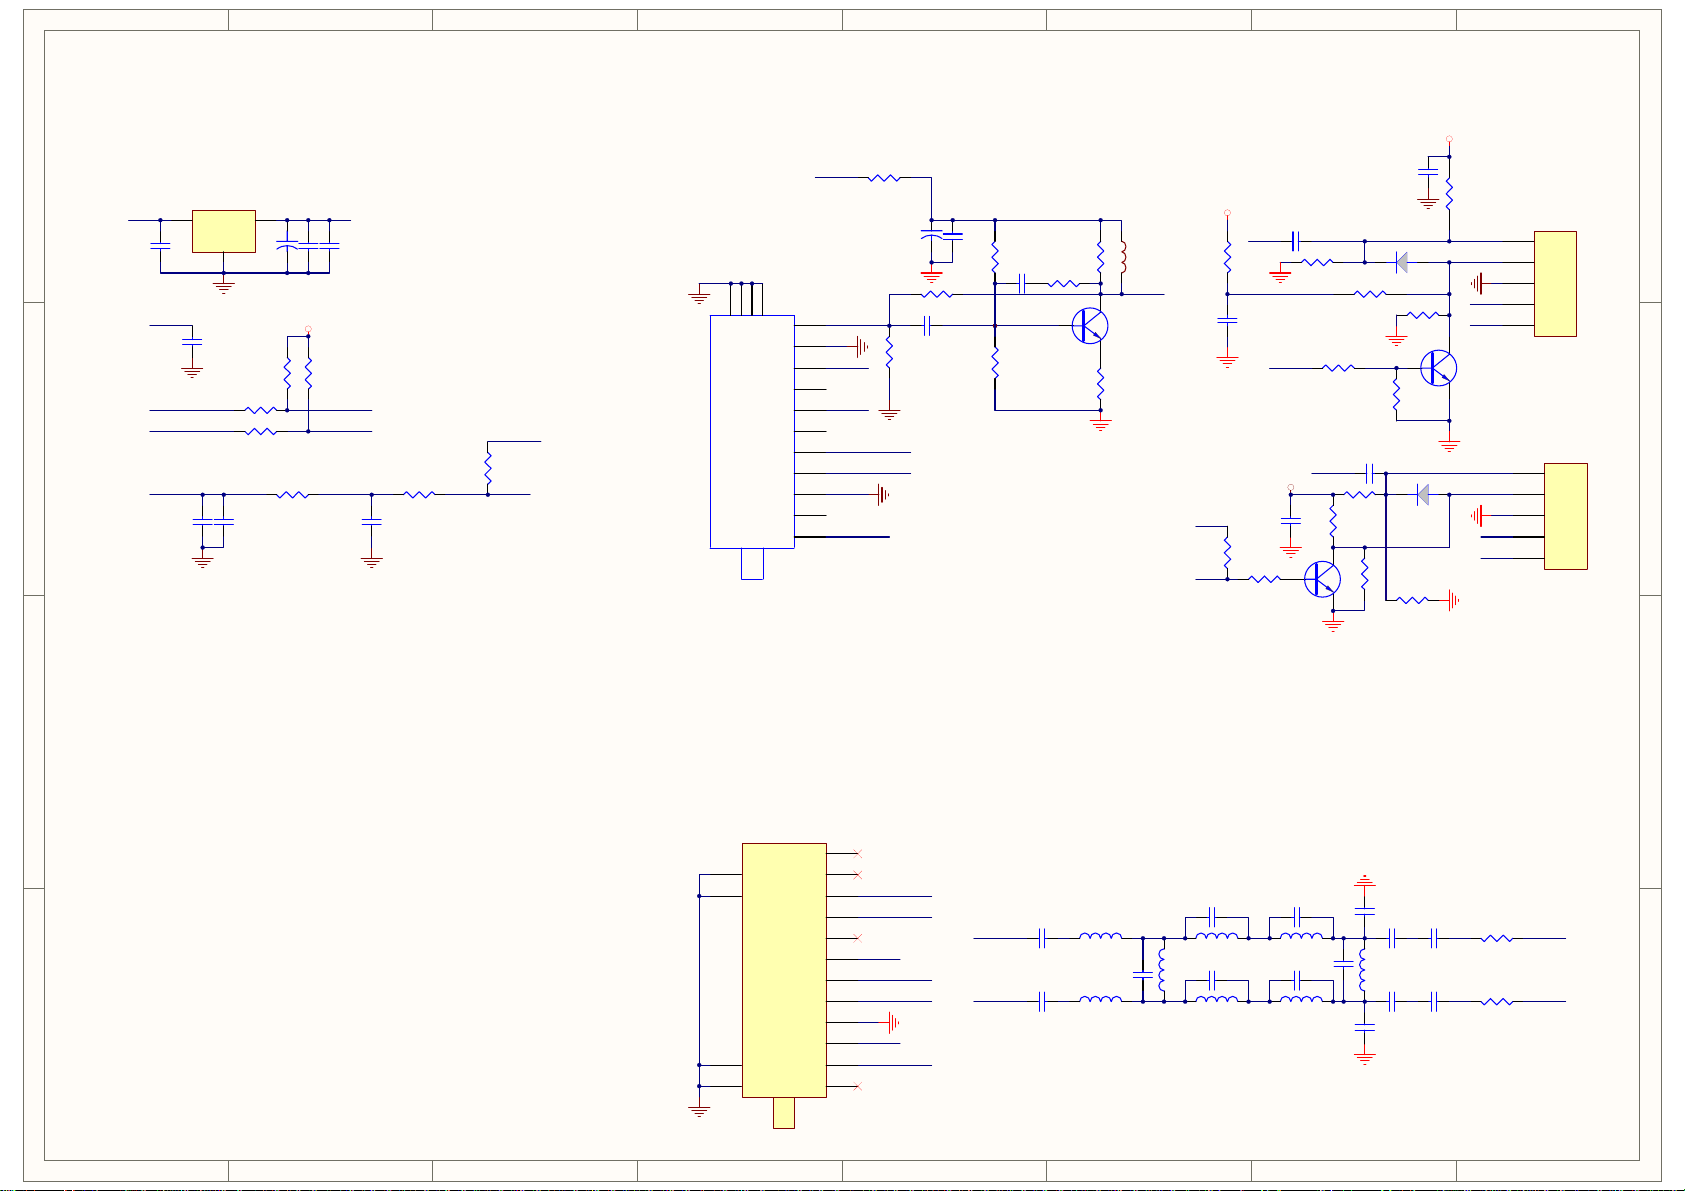Click the brown inductor beside the center transistor
This screenshot has height=1191, width=1685.
point(1122,258)
